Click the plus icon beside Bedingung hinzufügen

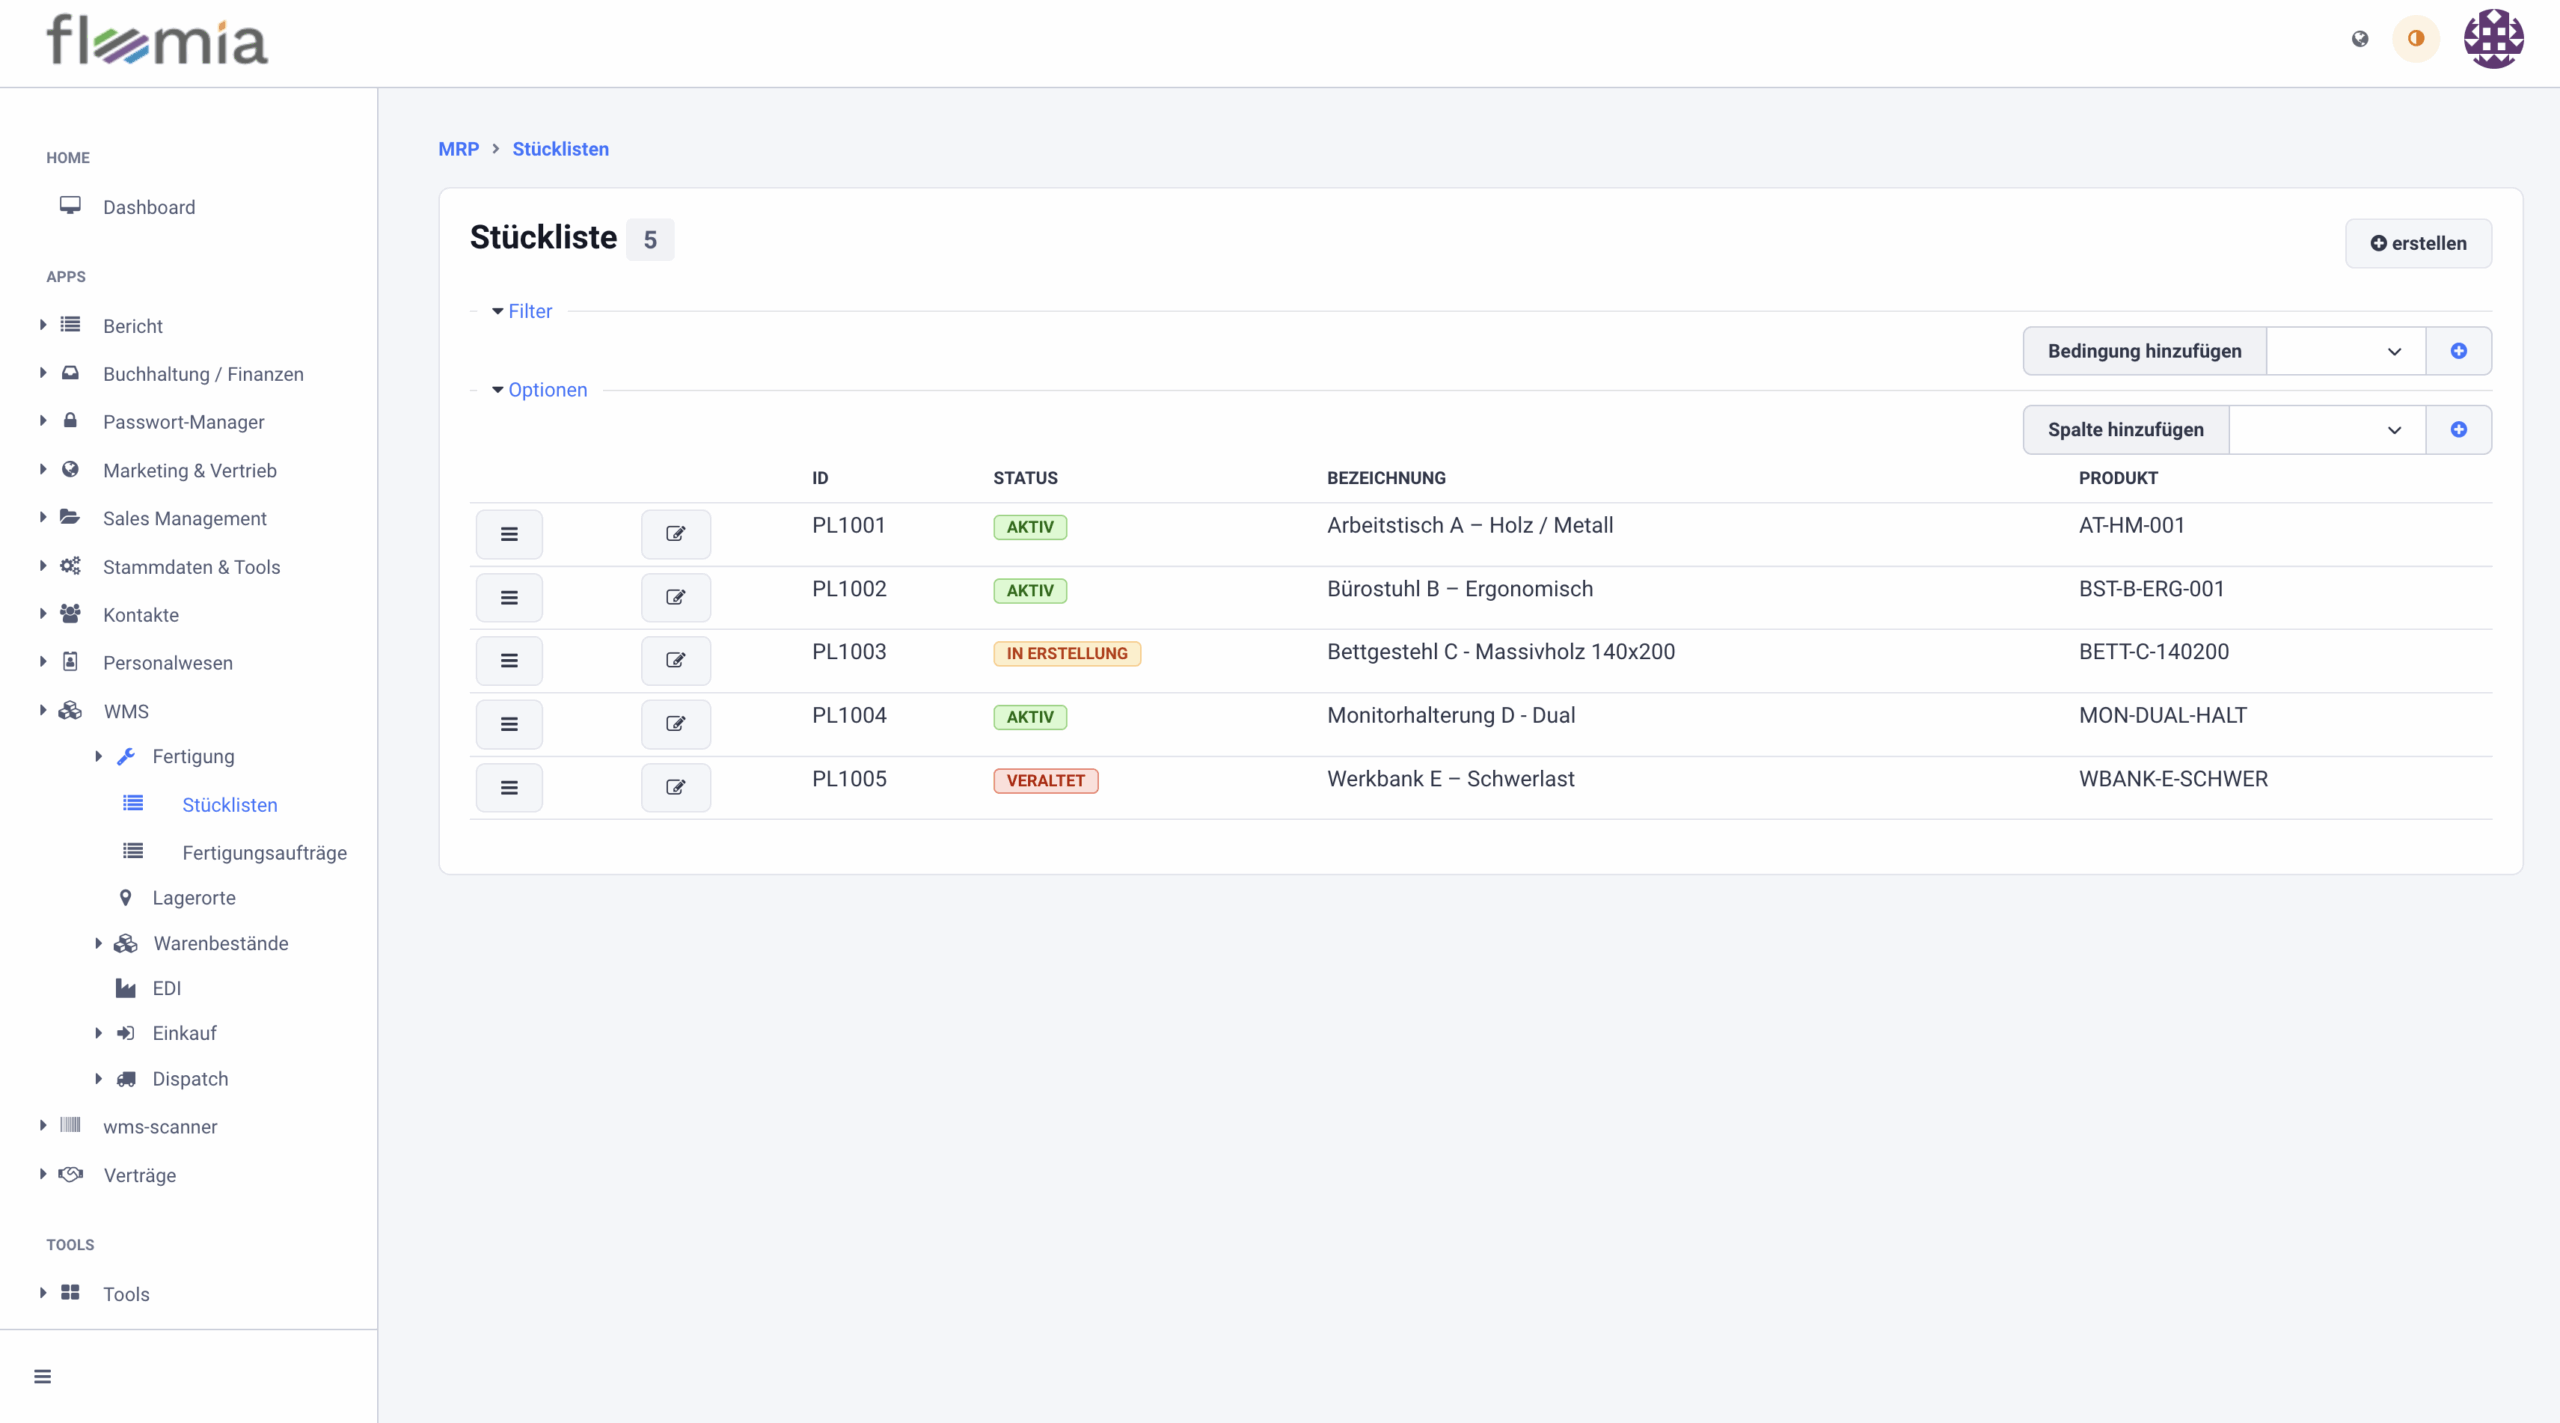(2458, 351)
